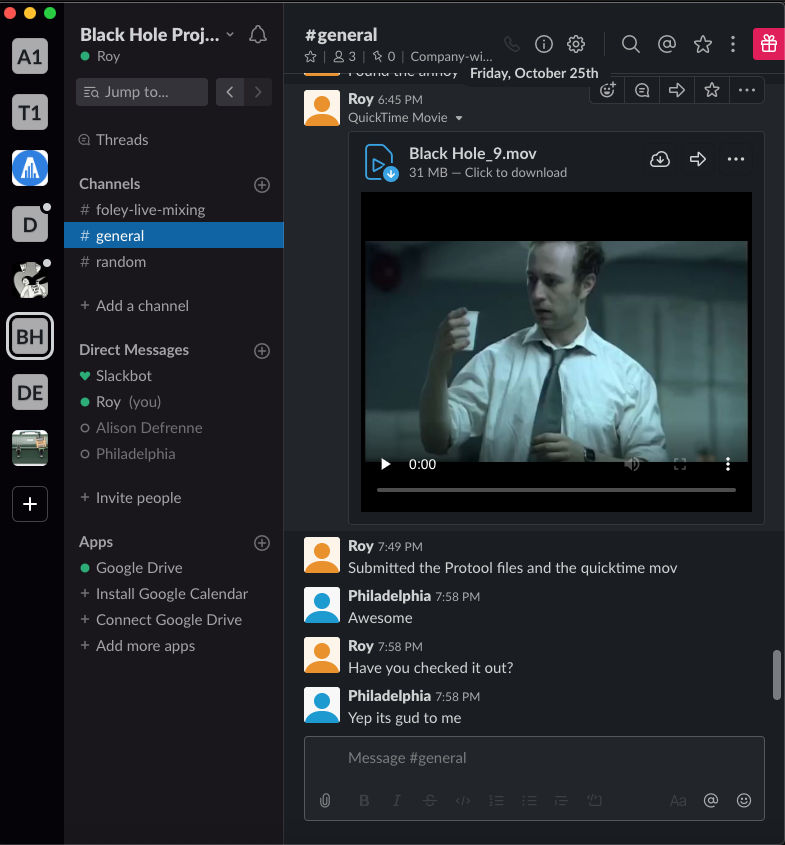Attach a file with the paperclip

pyautogui.click(x=325, y=801)
